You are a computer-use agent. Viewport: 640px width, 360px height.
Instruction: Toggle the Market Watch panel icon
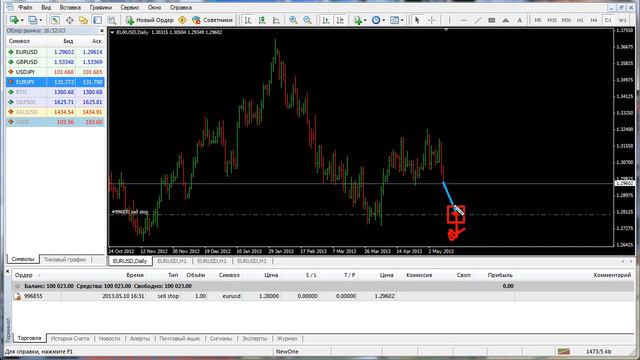click(x=55, y=20)
